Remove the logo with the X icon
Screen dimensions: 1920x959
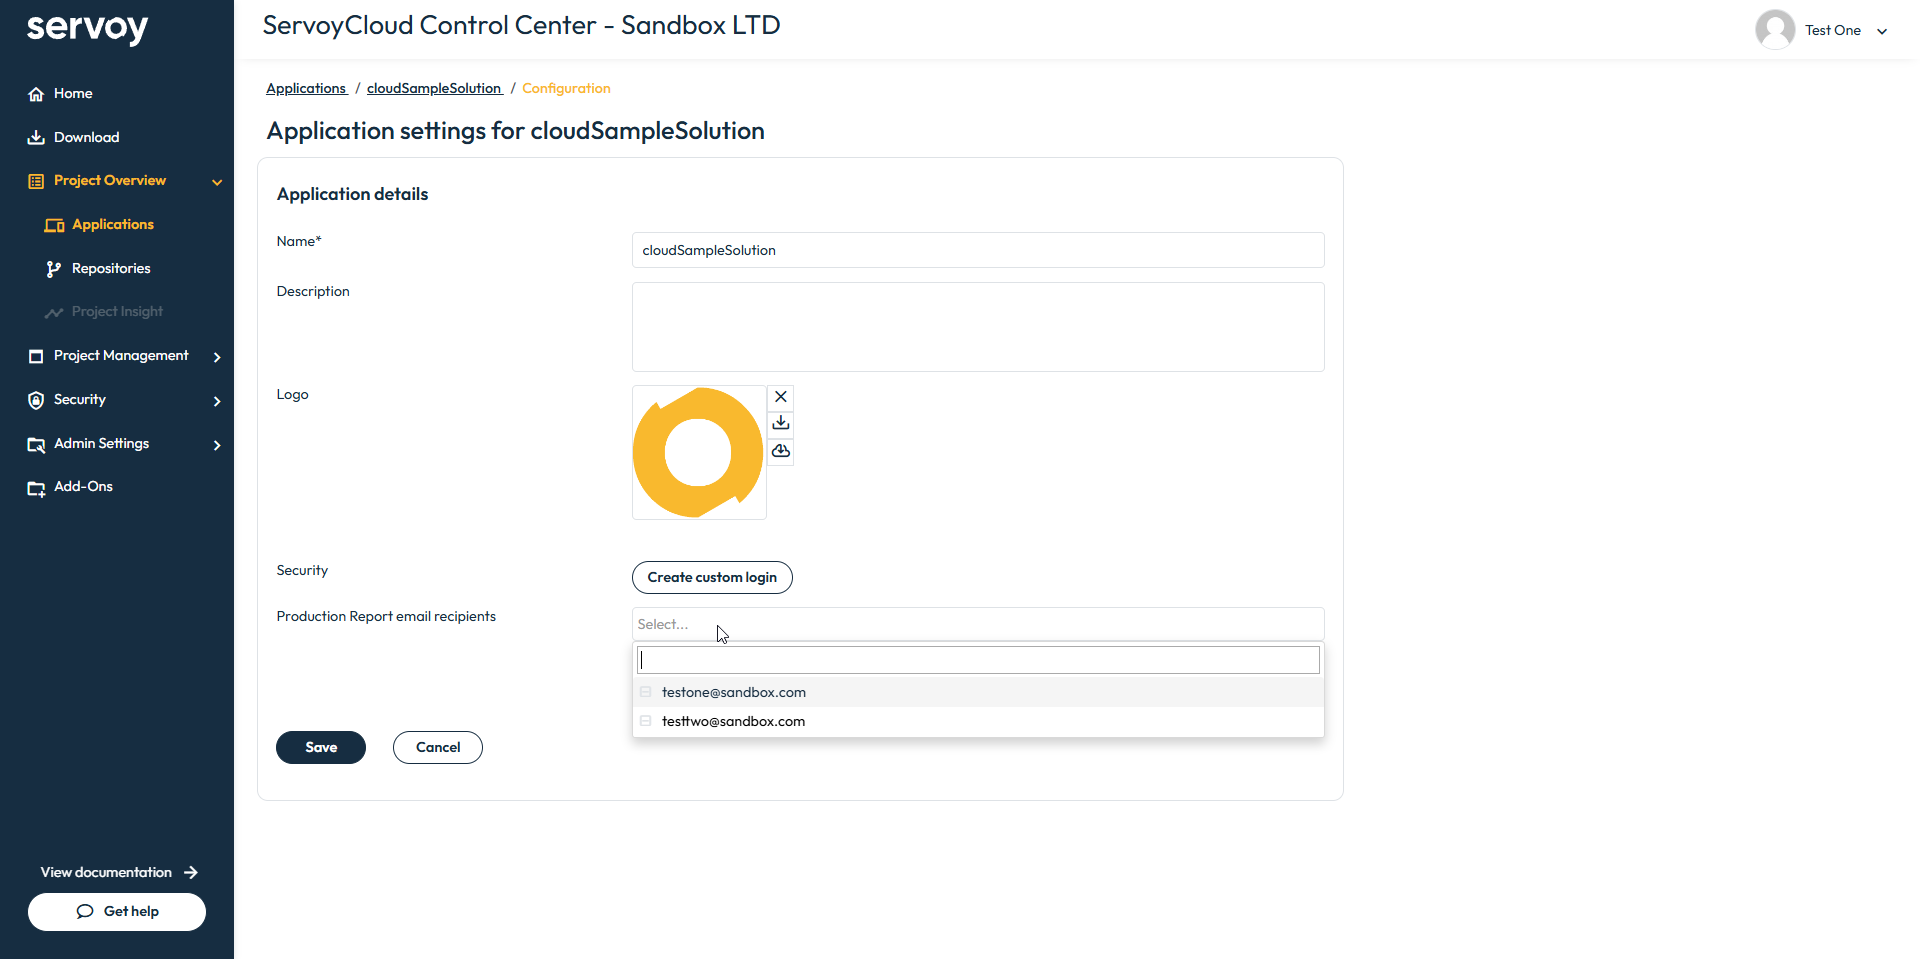[x=781, y=397]
